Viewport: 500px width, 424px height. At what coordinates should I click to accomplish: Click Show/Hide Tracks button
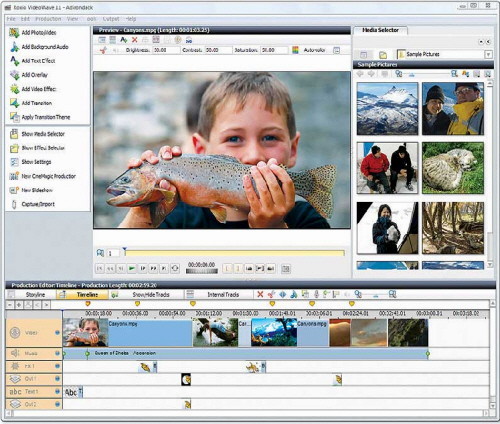point(146,294)
